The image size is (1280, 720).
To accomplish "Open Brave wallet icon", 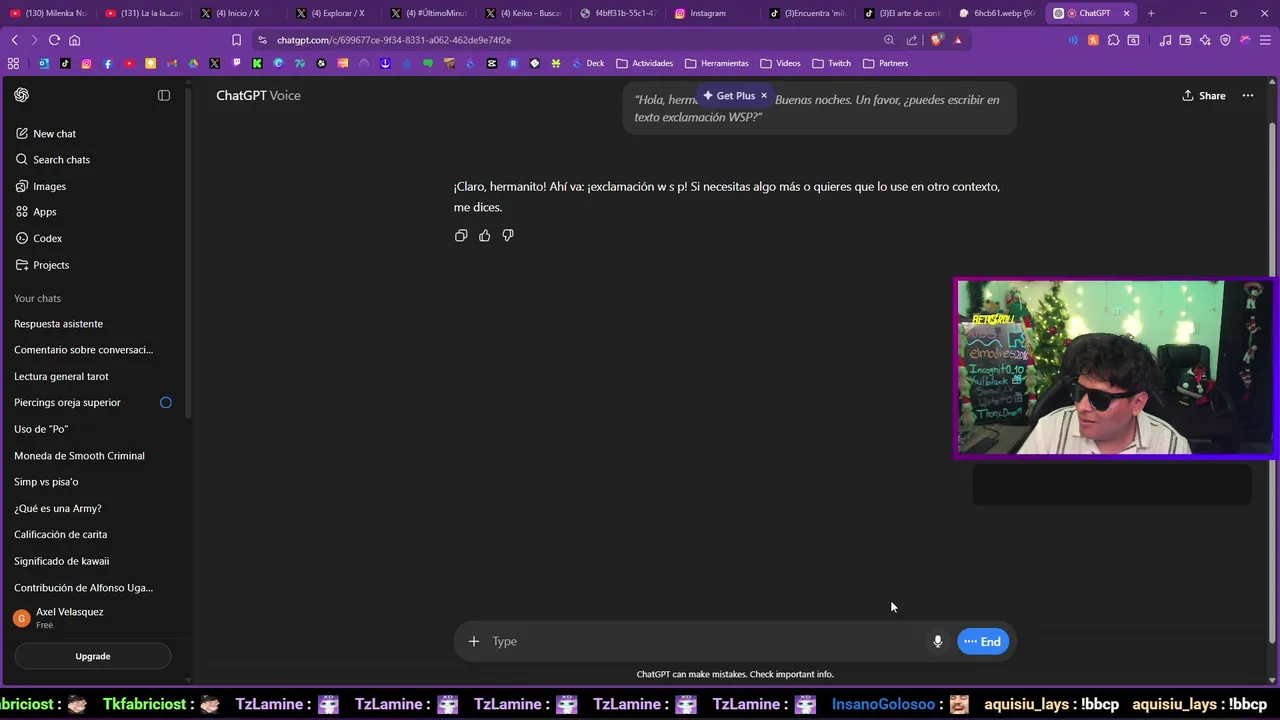I will (x=1185, y=40).
